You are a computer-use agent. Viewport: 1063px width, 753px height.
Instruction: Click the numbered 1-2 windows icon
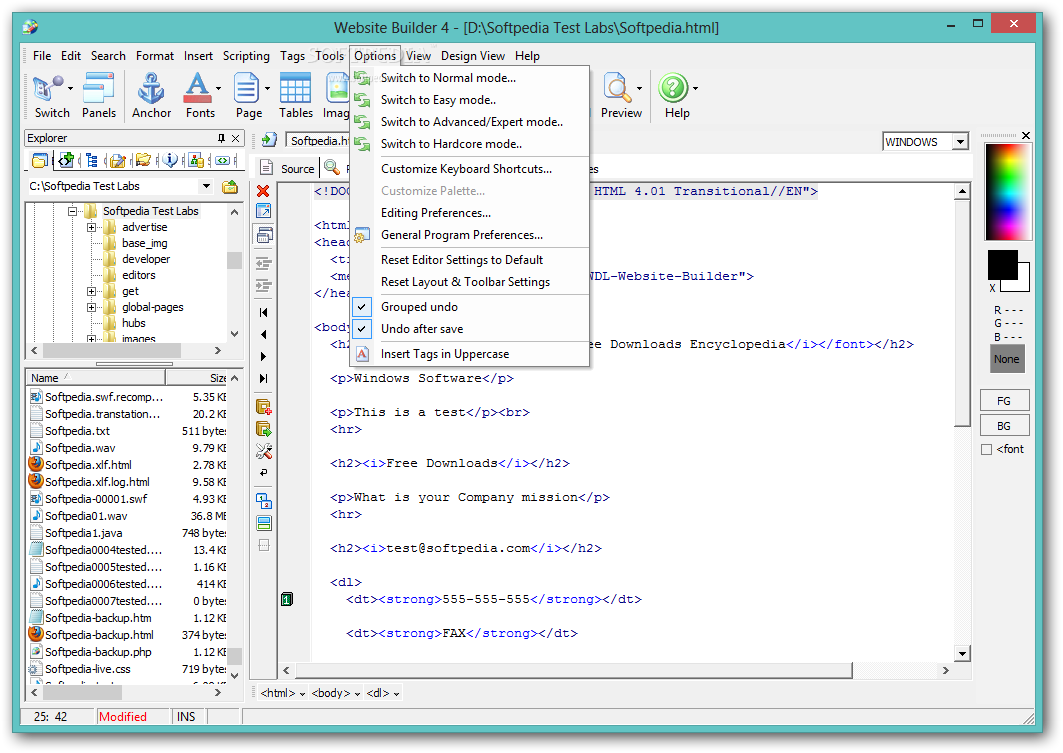coord(264,501)
